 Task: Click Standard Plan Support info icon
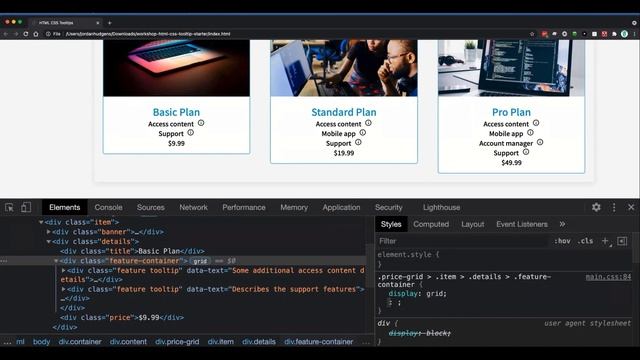click(x=358, y=142)
